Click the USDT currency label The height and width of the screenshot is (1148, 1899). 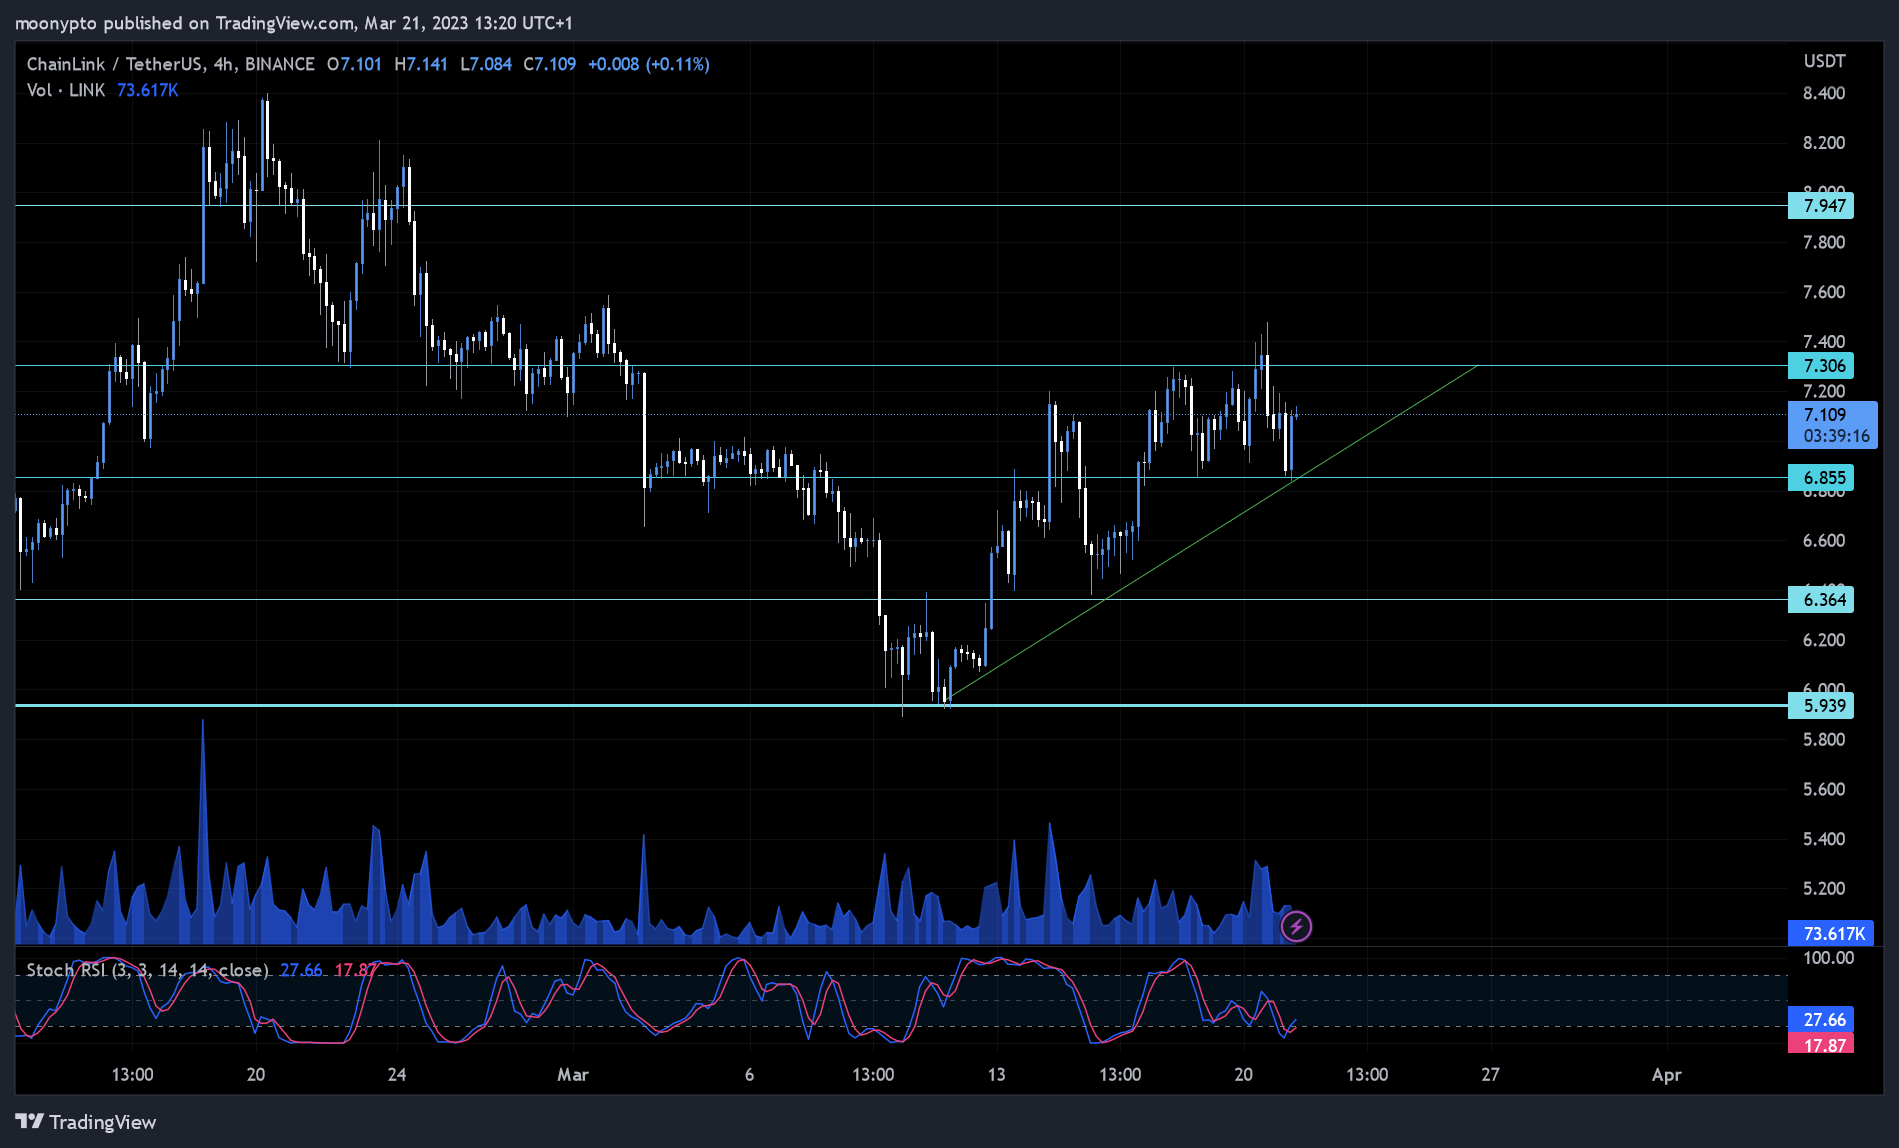[1825, 61]
